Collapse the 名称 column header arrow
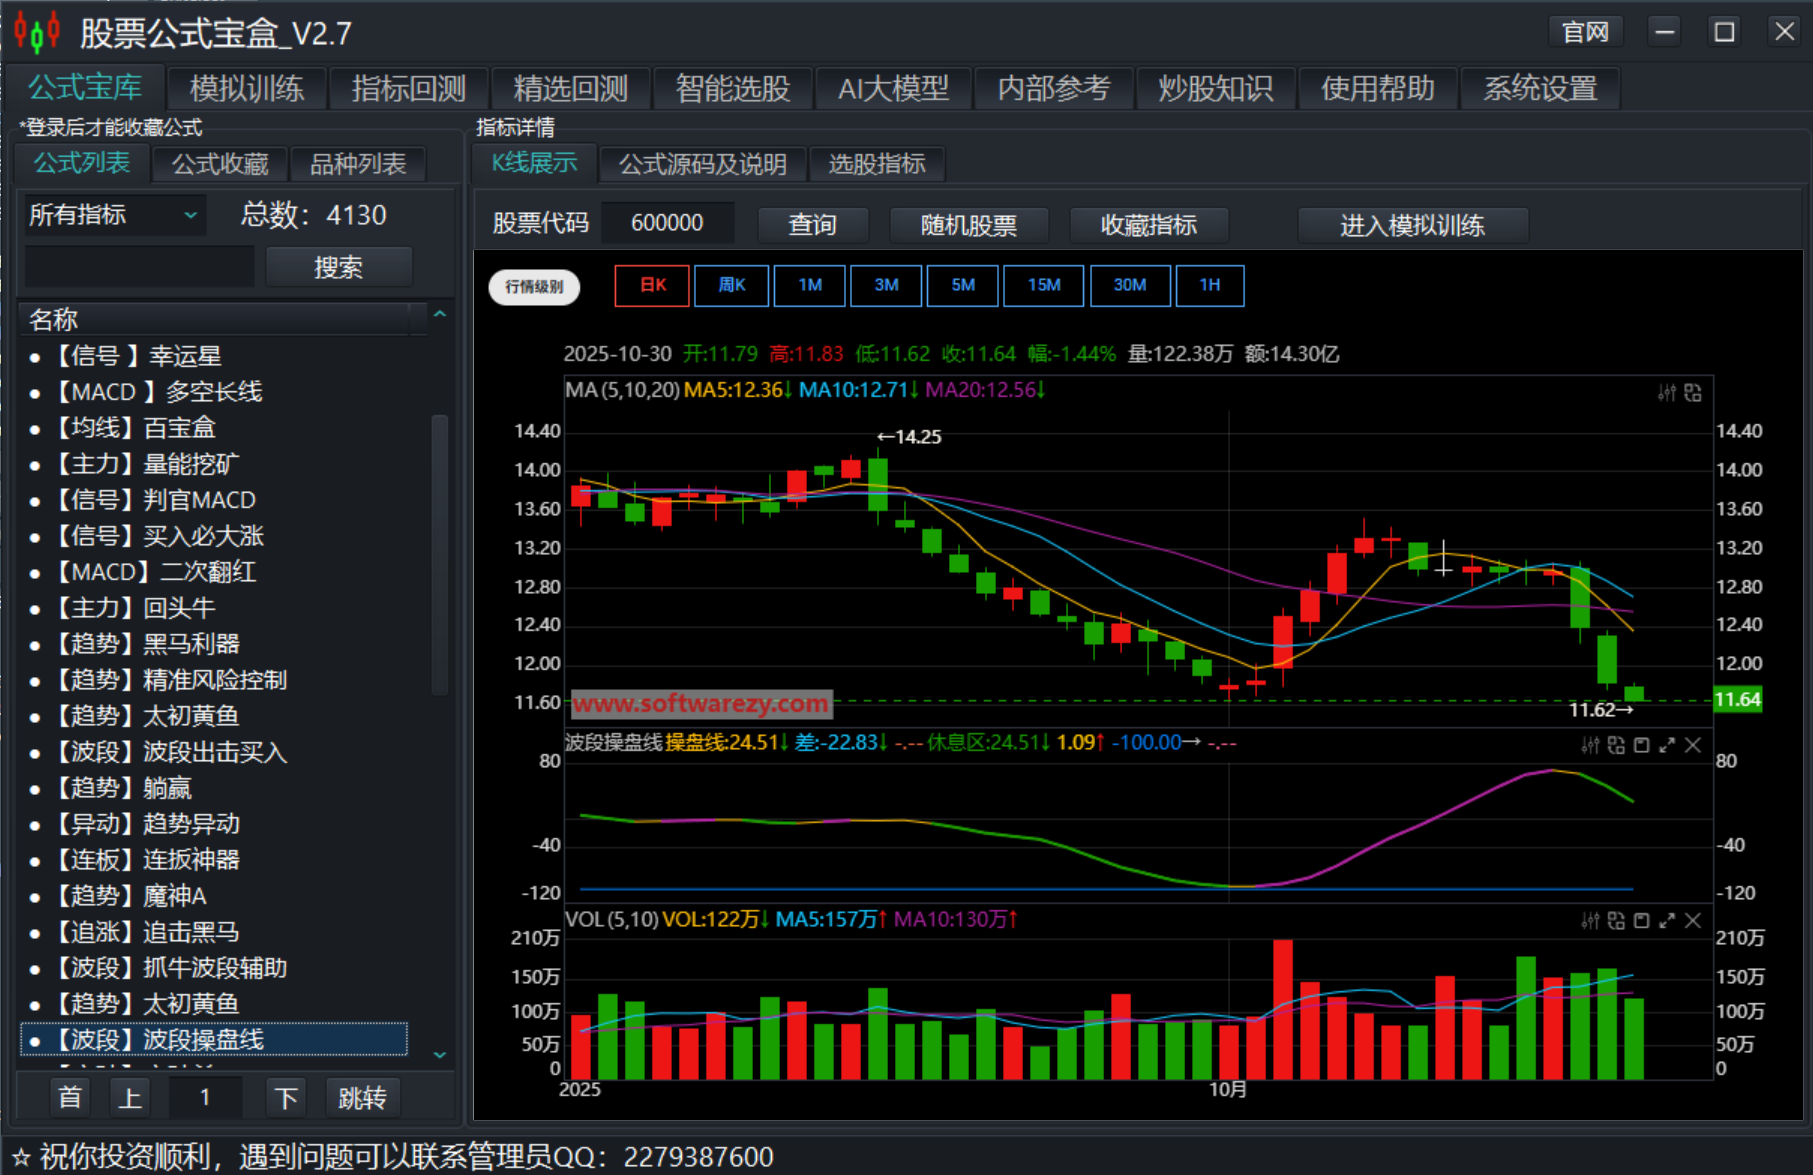Viewport: 1813px width, 1175px height. point(438,315)
